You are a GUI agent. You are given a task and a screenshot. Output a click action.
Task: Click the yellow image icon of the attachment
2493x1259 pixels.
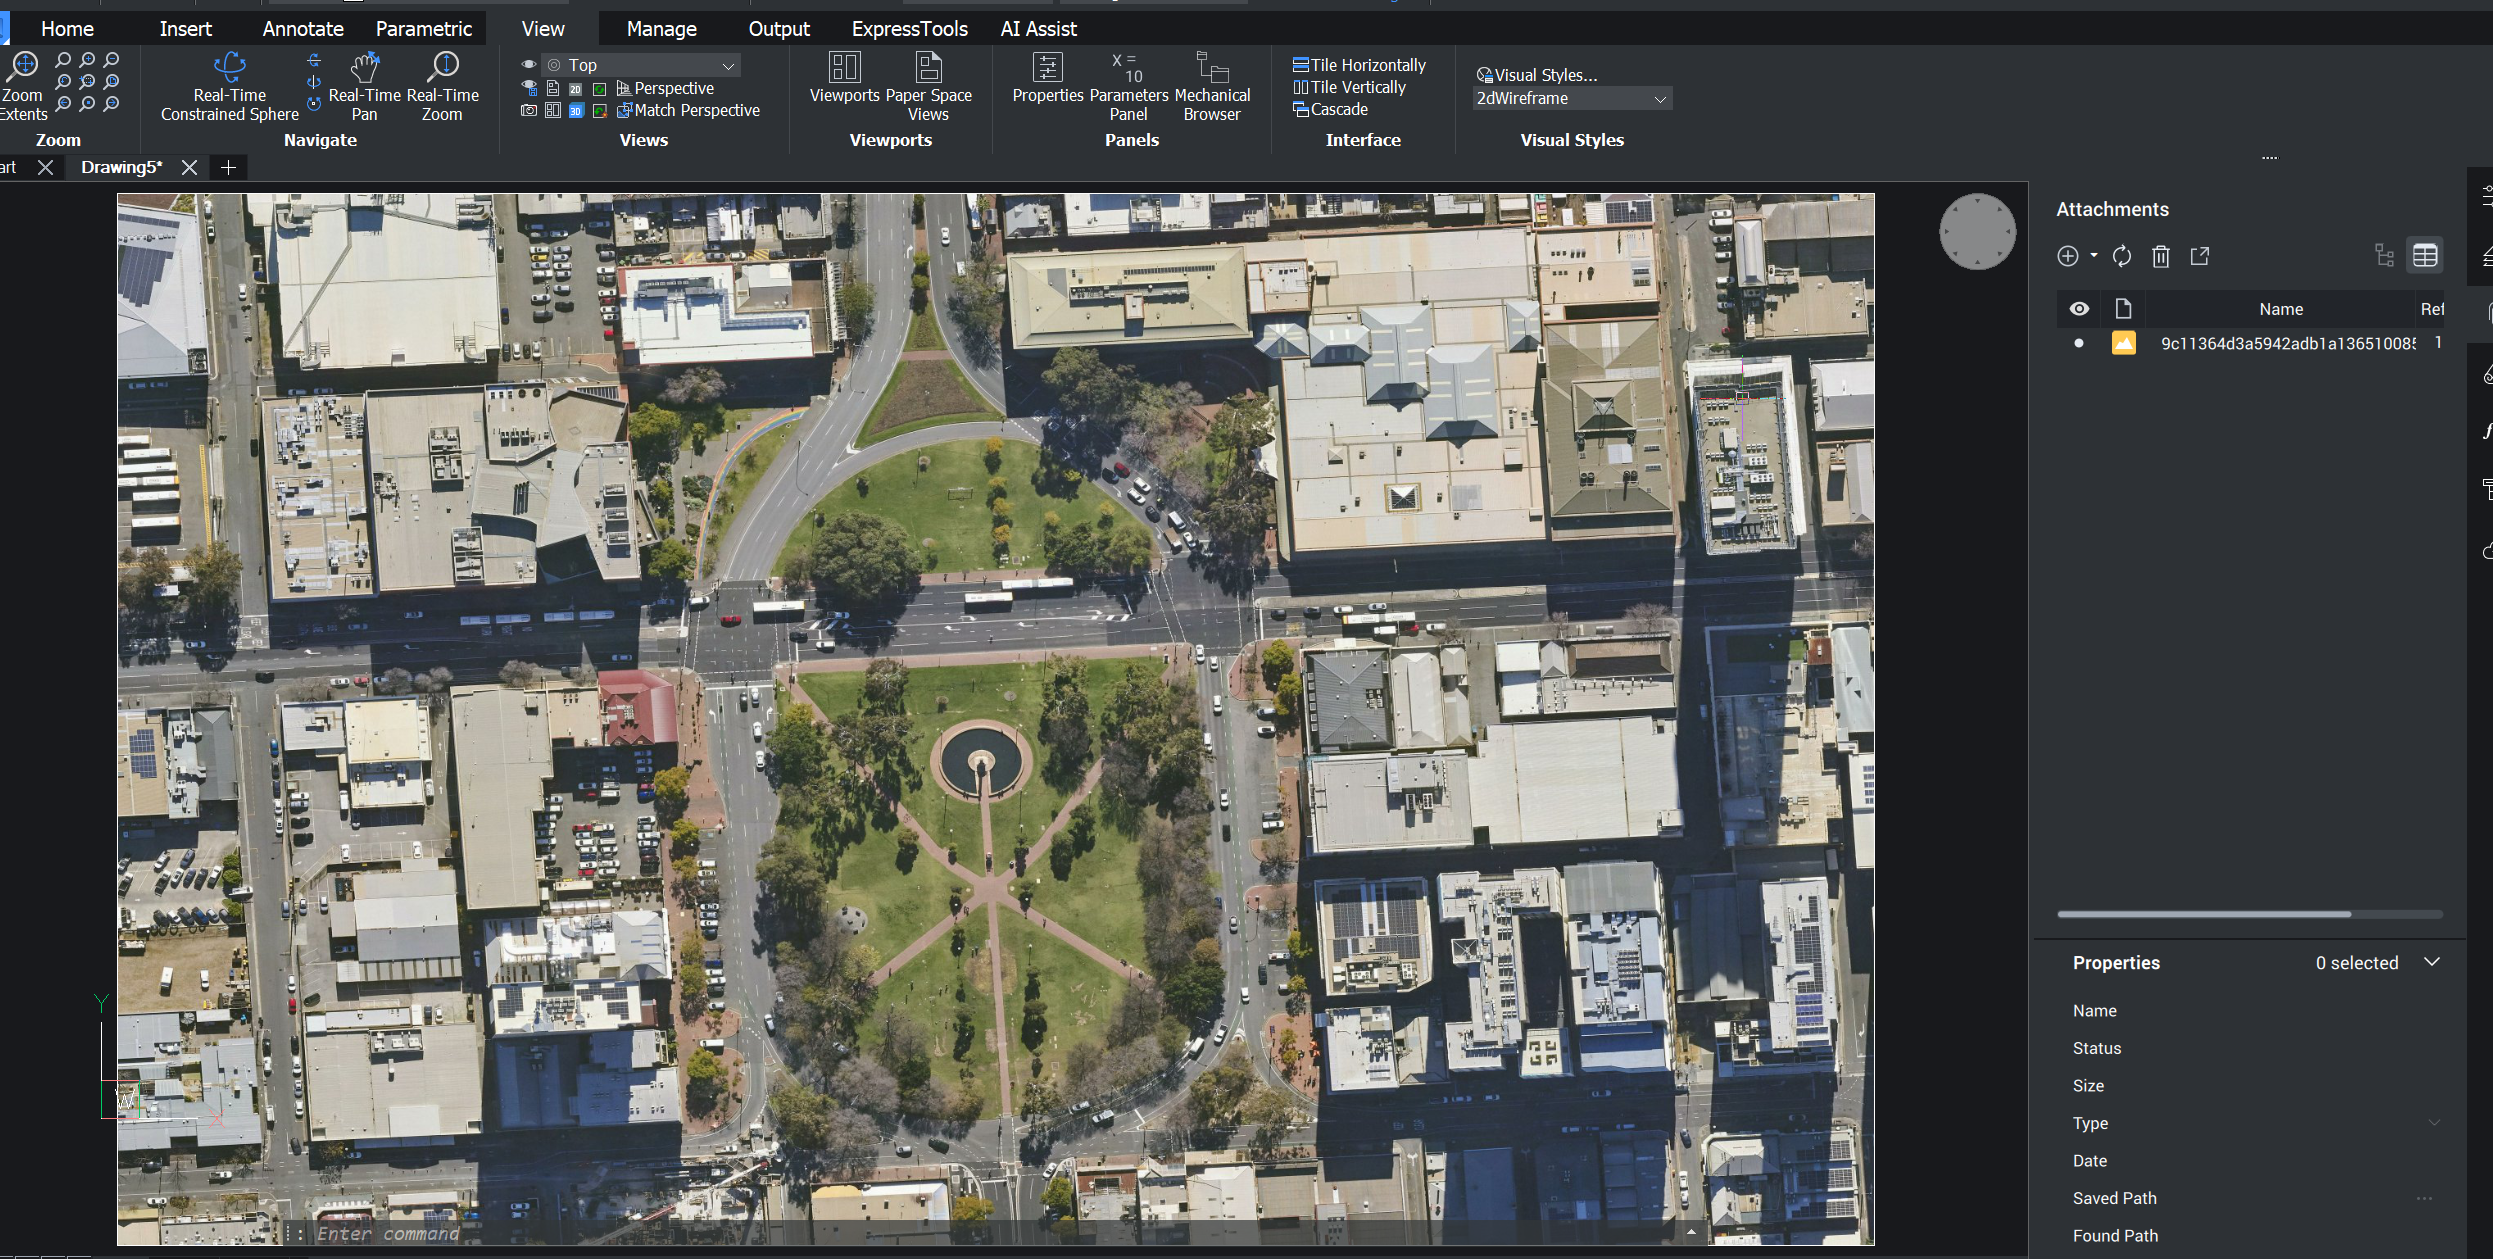coord(2123,343)
